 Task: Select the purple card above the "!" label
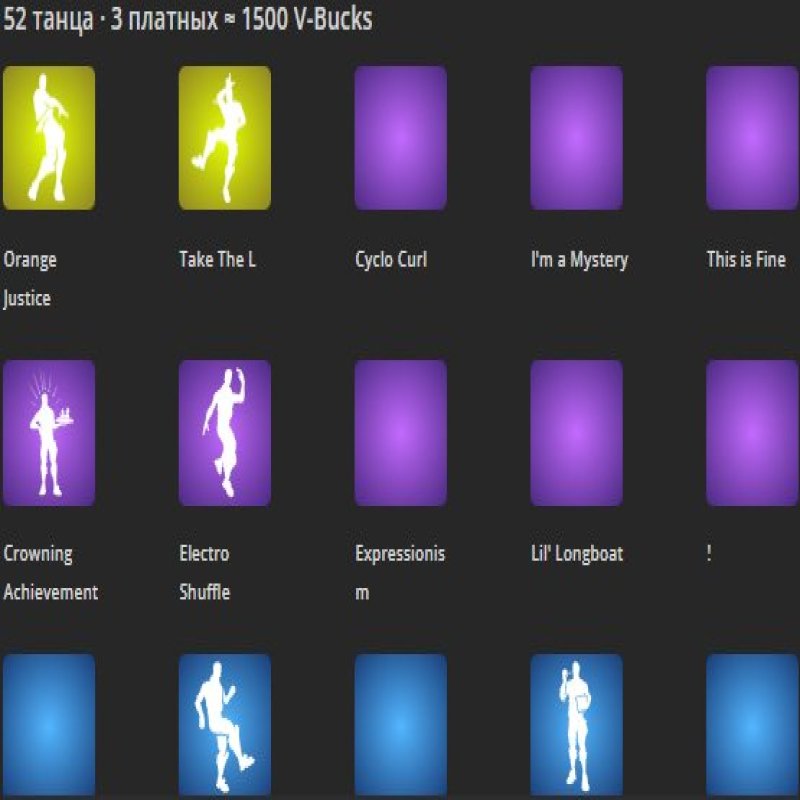tap(752, 432)
